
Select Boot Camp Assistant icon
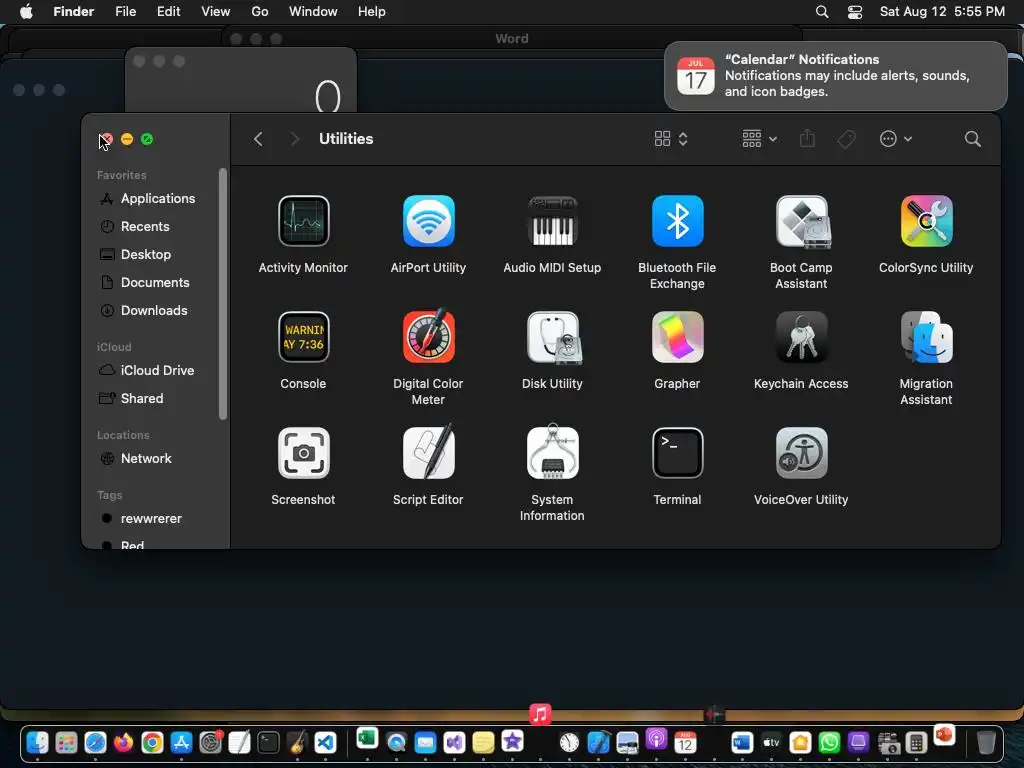click(801, 221)
